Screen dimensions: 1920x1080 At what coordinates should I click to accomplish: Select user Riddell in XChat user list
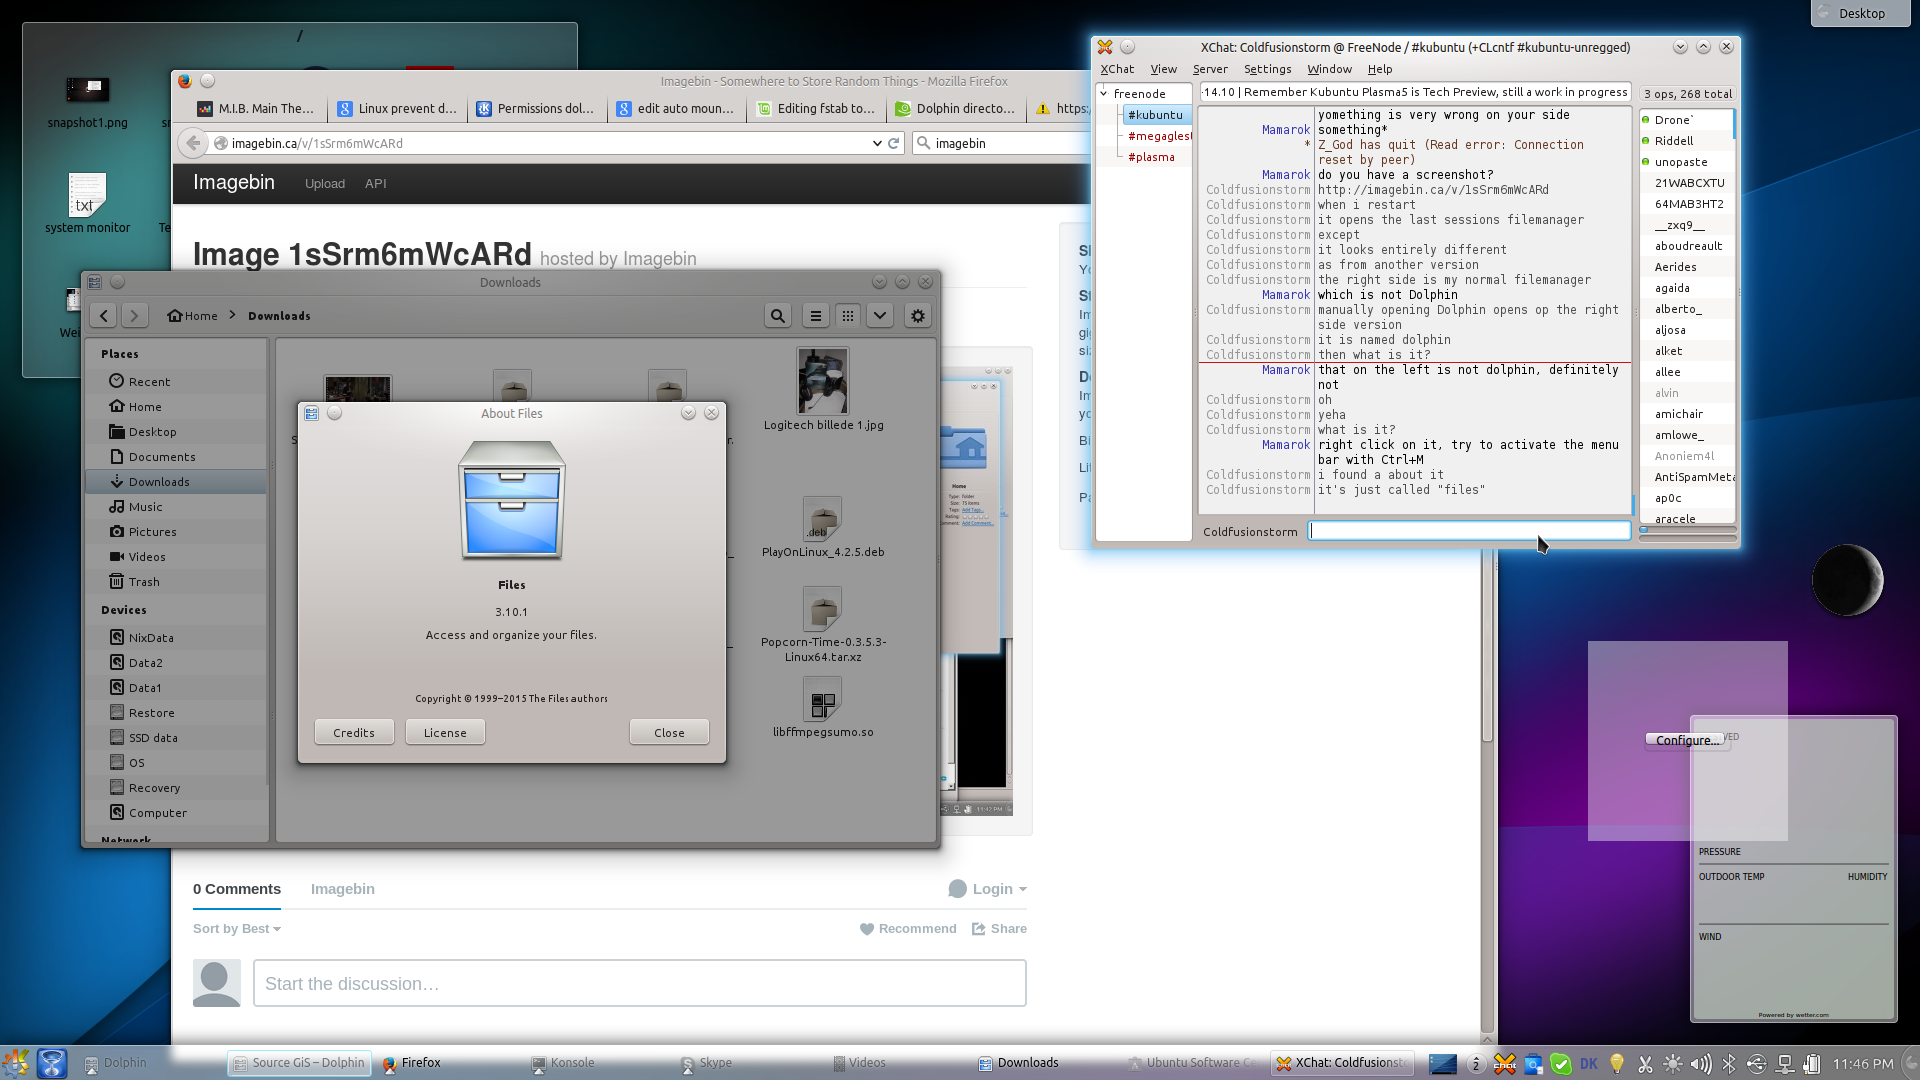point(1674,141)
